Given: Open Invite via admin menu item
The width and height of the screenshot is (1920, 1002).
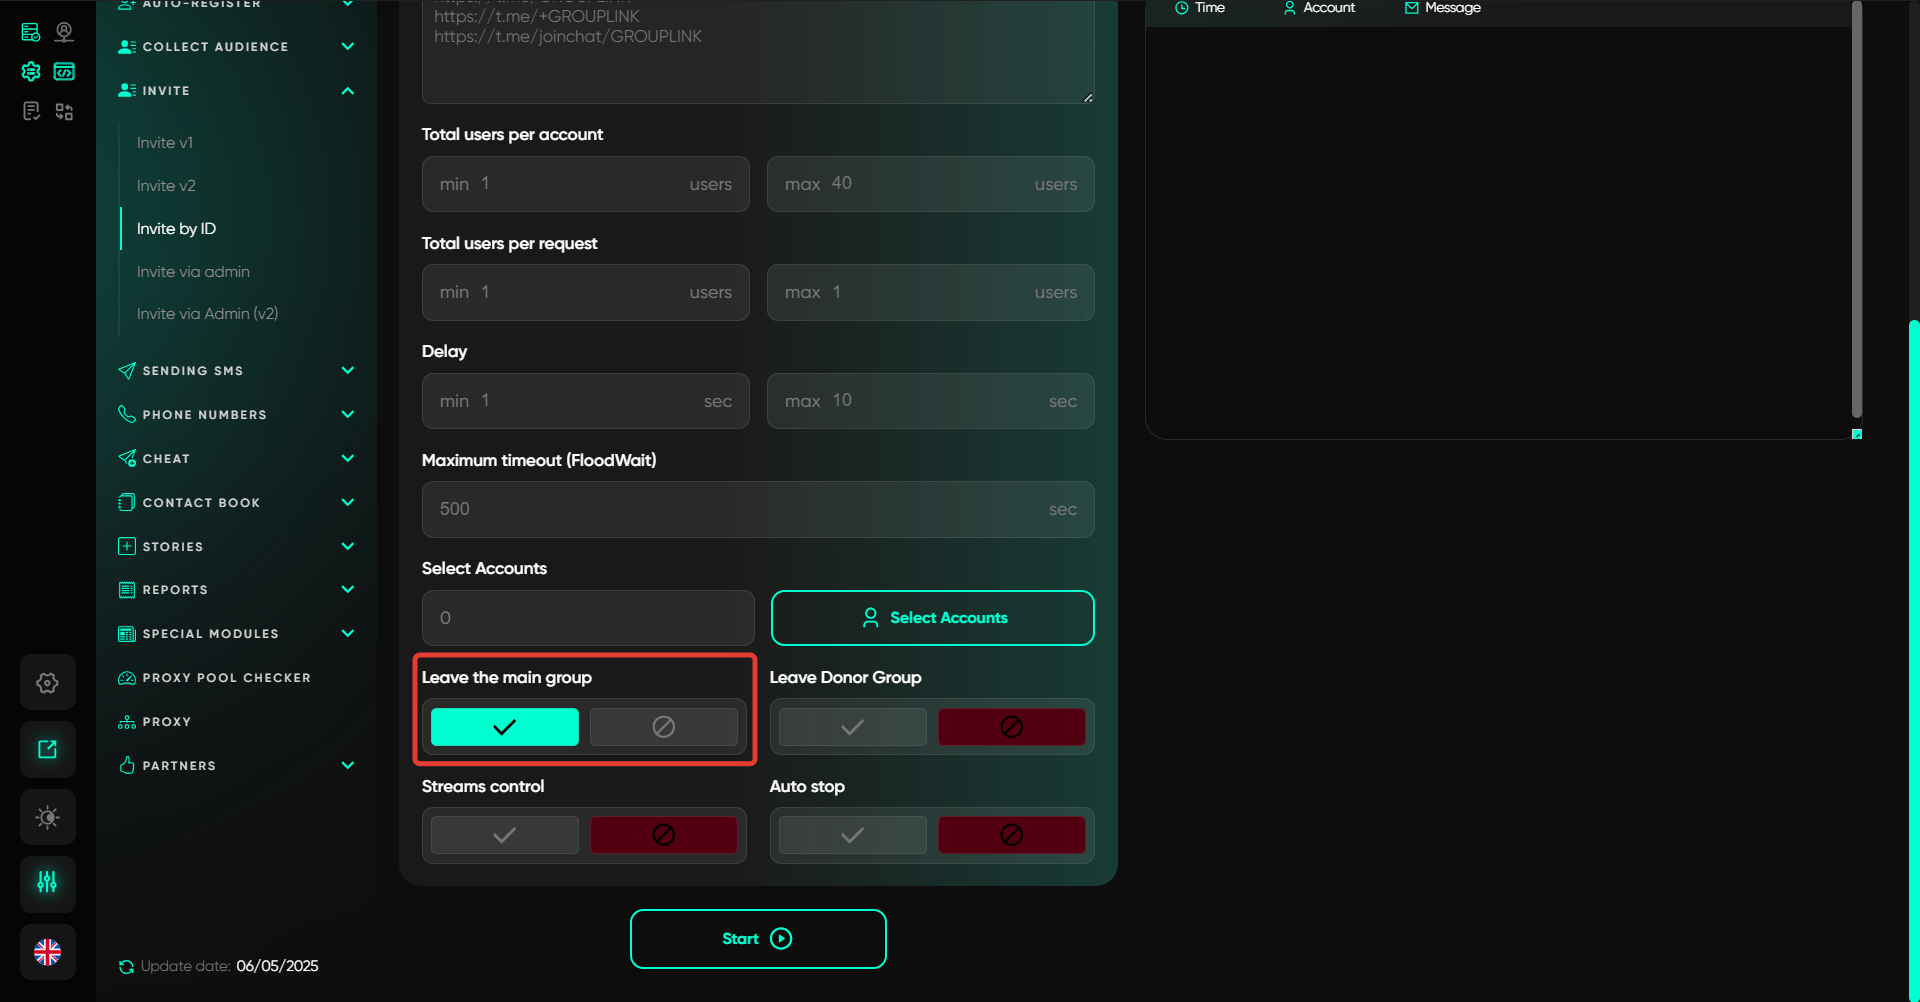Looking at the screenshot, I should click(x=193, y=272).
